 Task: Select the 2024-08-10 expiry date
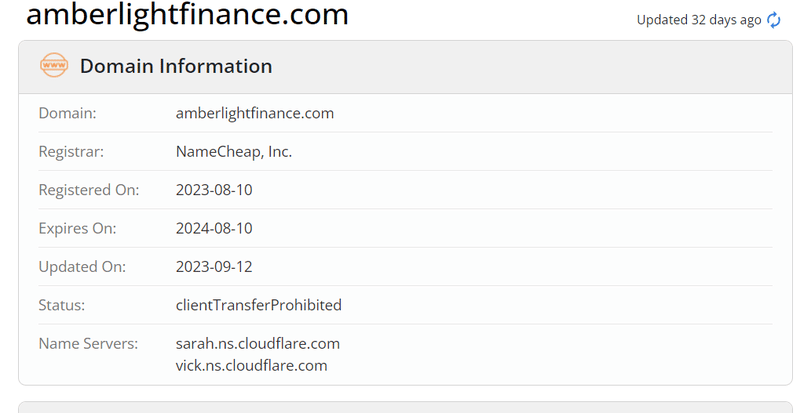tap(214, 228)
